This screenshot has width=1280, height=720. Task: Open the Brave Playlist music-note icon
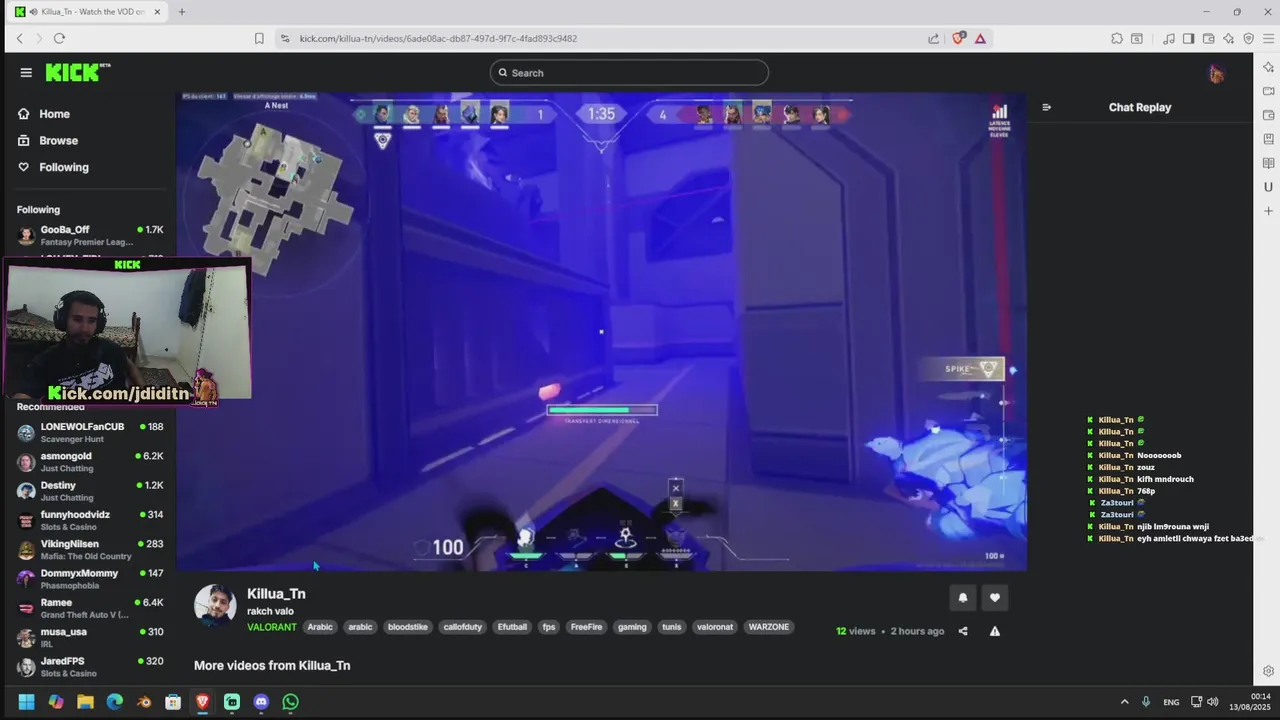click(1169, 38)
